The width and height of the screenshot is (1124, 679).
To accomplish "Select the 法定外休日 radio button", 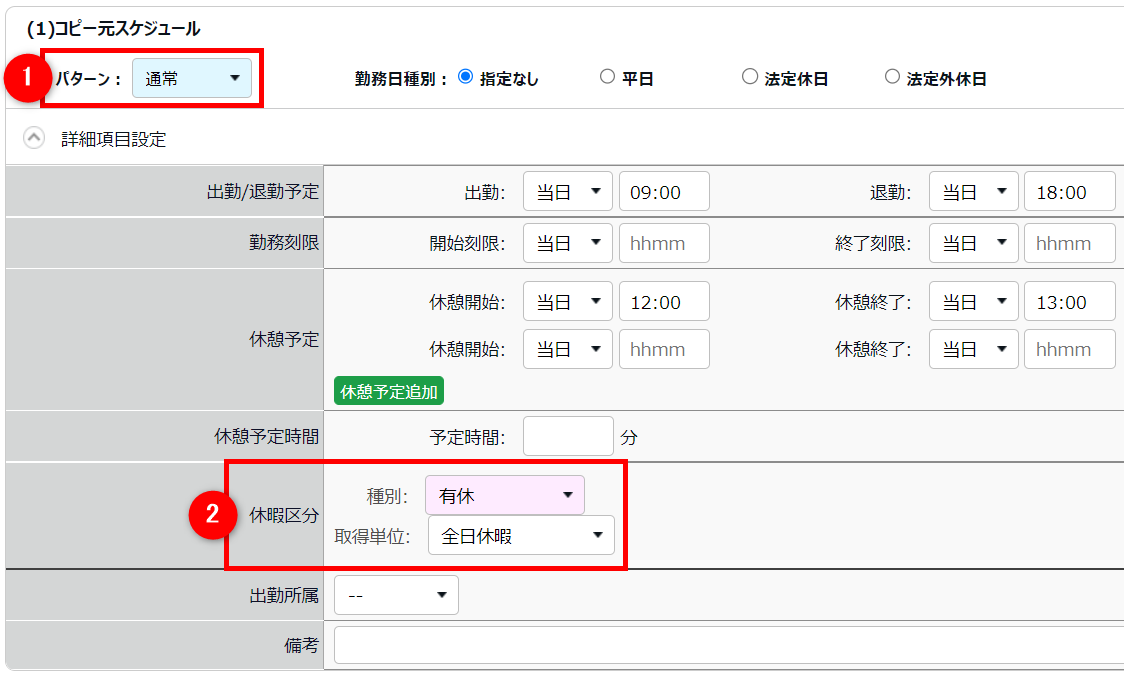I will click(x=892, y=77).
